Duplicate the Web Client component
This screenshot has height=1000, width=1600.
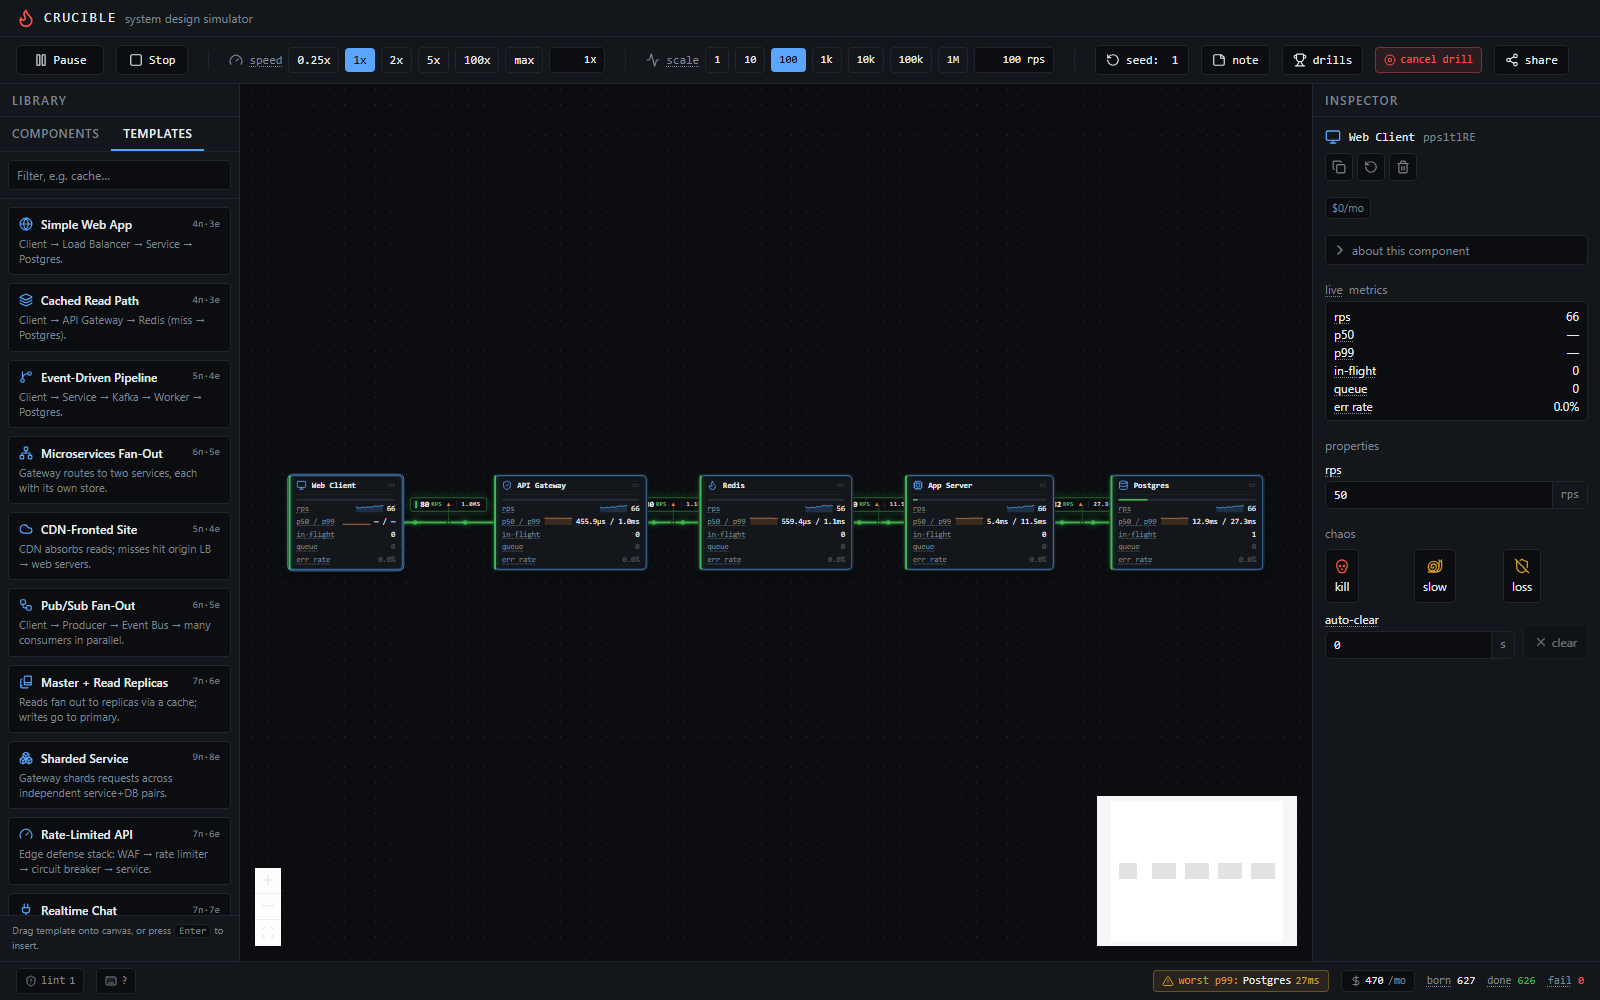click(x=1339, y=167)
